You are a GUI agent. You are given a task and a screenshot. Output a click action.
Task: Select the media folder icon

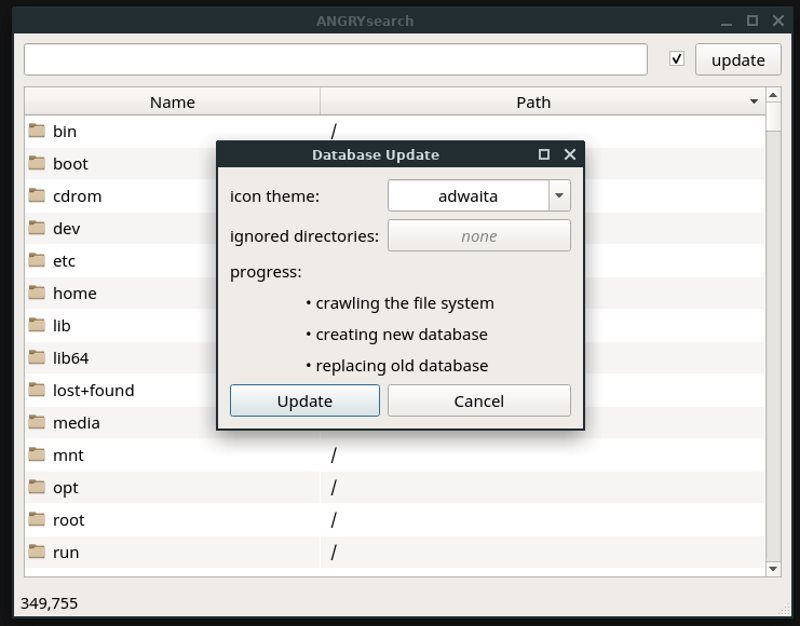point(37,422)
